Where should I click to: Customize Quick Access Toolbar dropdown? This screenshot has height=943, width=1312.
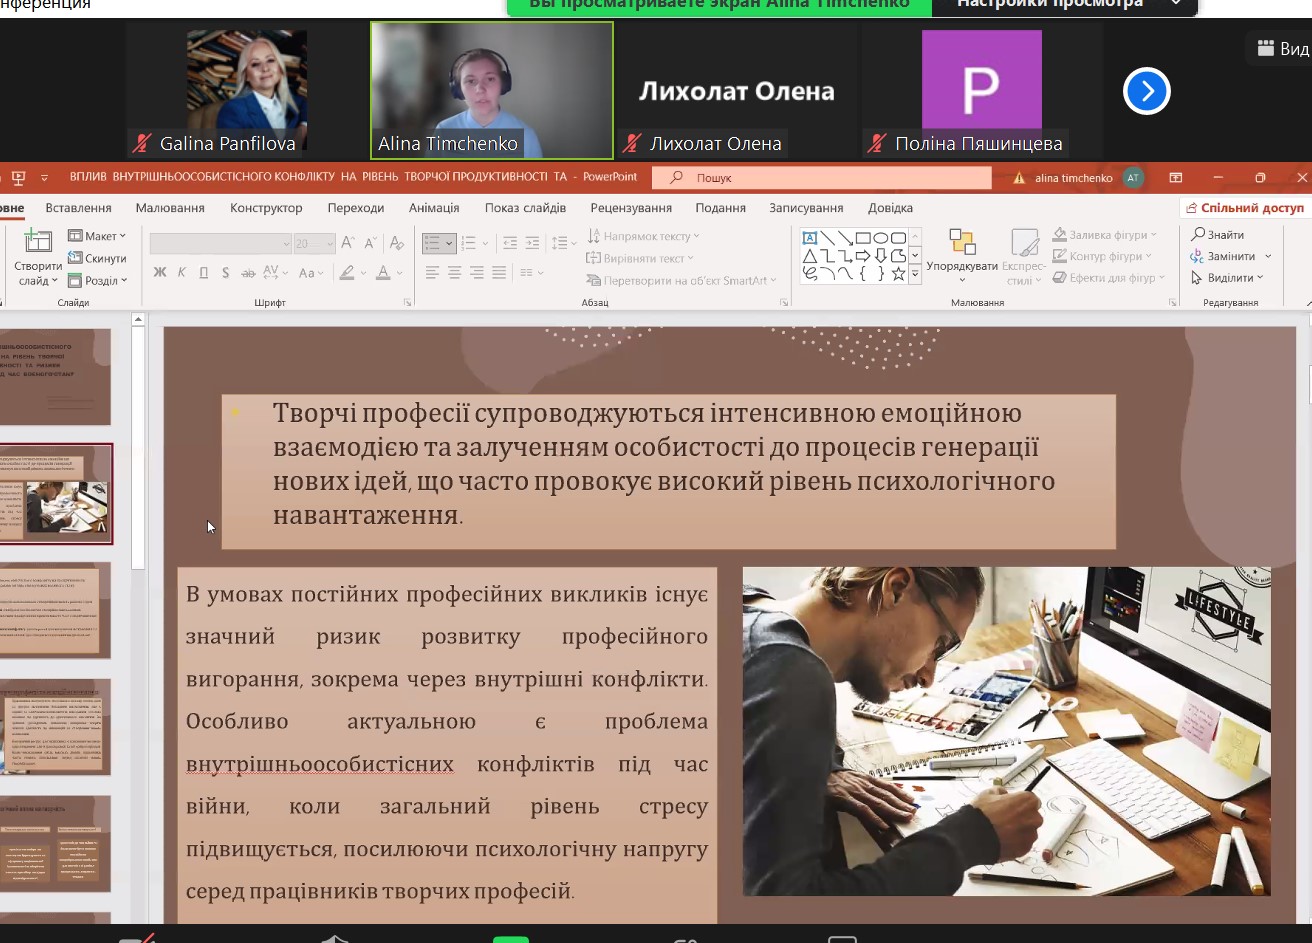pos(44,178)
